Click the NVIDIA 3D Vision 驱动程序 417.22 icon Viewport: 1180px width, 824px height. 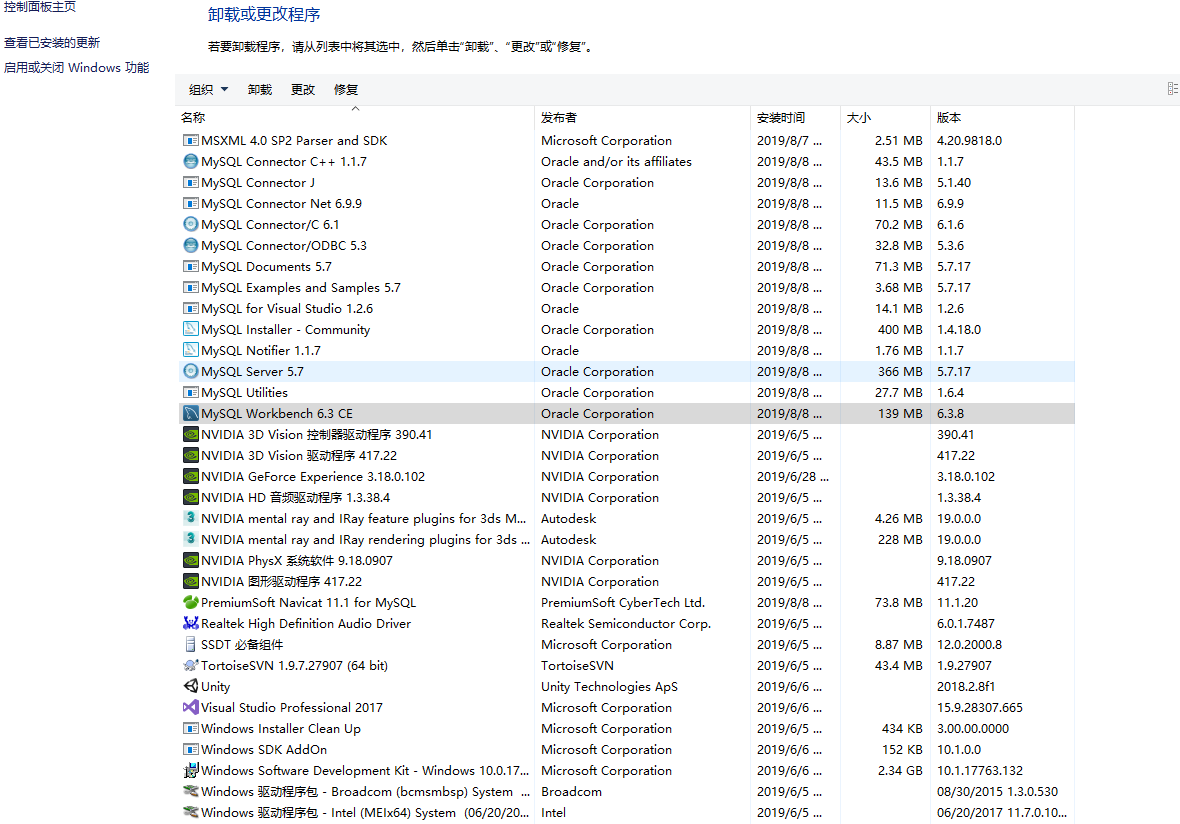click(190, 455)
